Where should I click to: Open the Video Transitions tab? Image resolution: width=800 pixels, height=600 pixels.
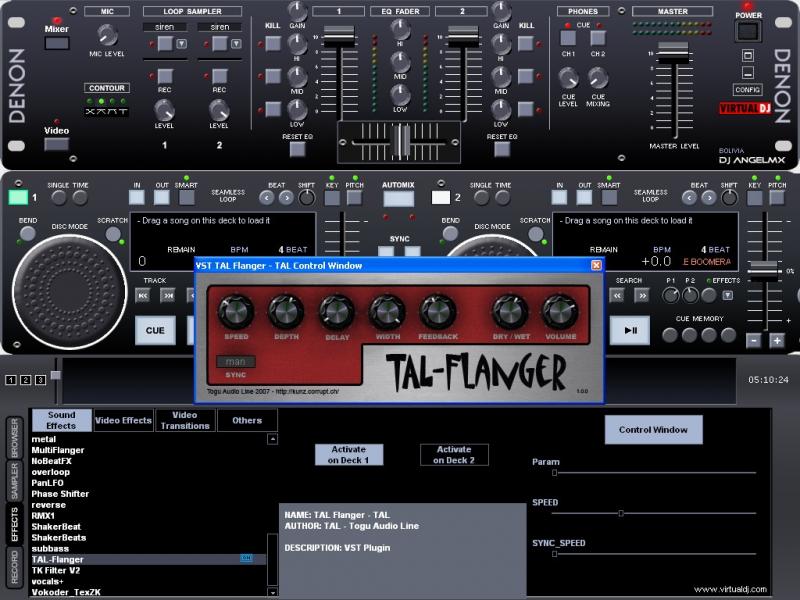184,421
